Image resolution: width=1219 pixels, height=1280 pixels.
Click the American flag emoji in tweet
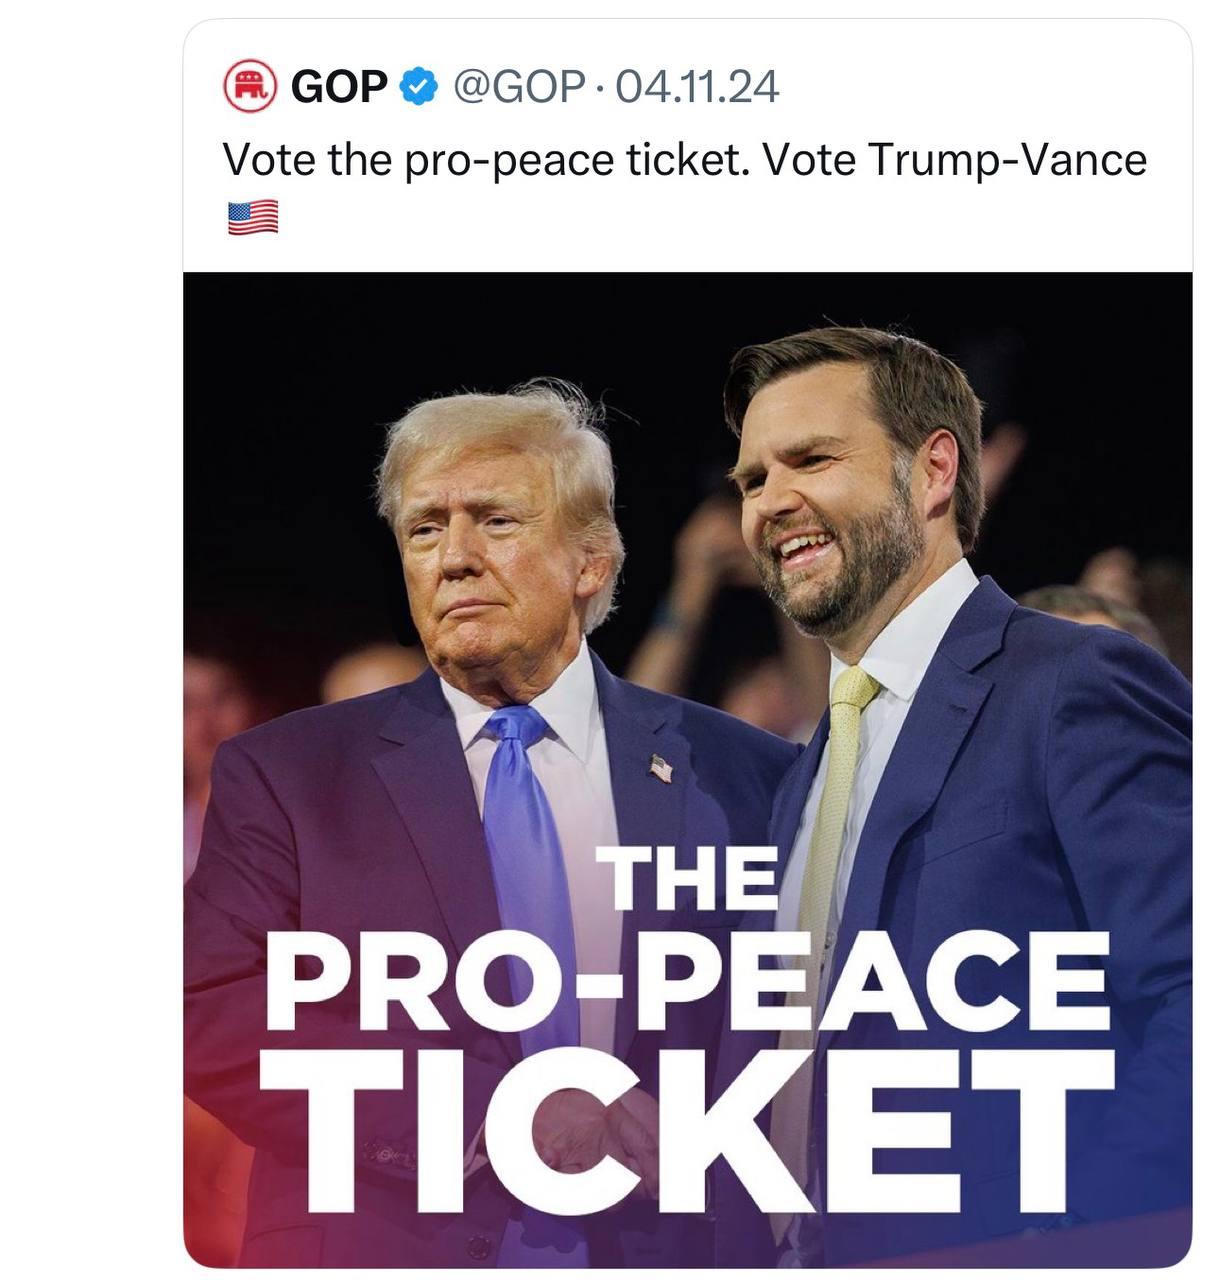pyautogui.click(x=253, y=217)
